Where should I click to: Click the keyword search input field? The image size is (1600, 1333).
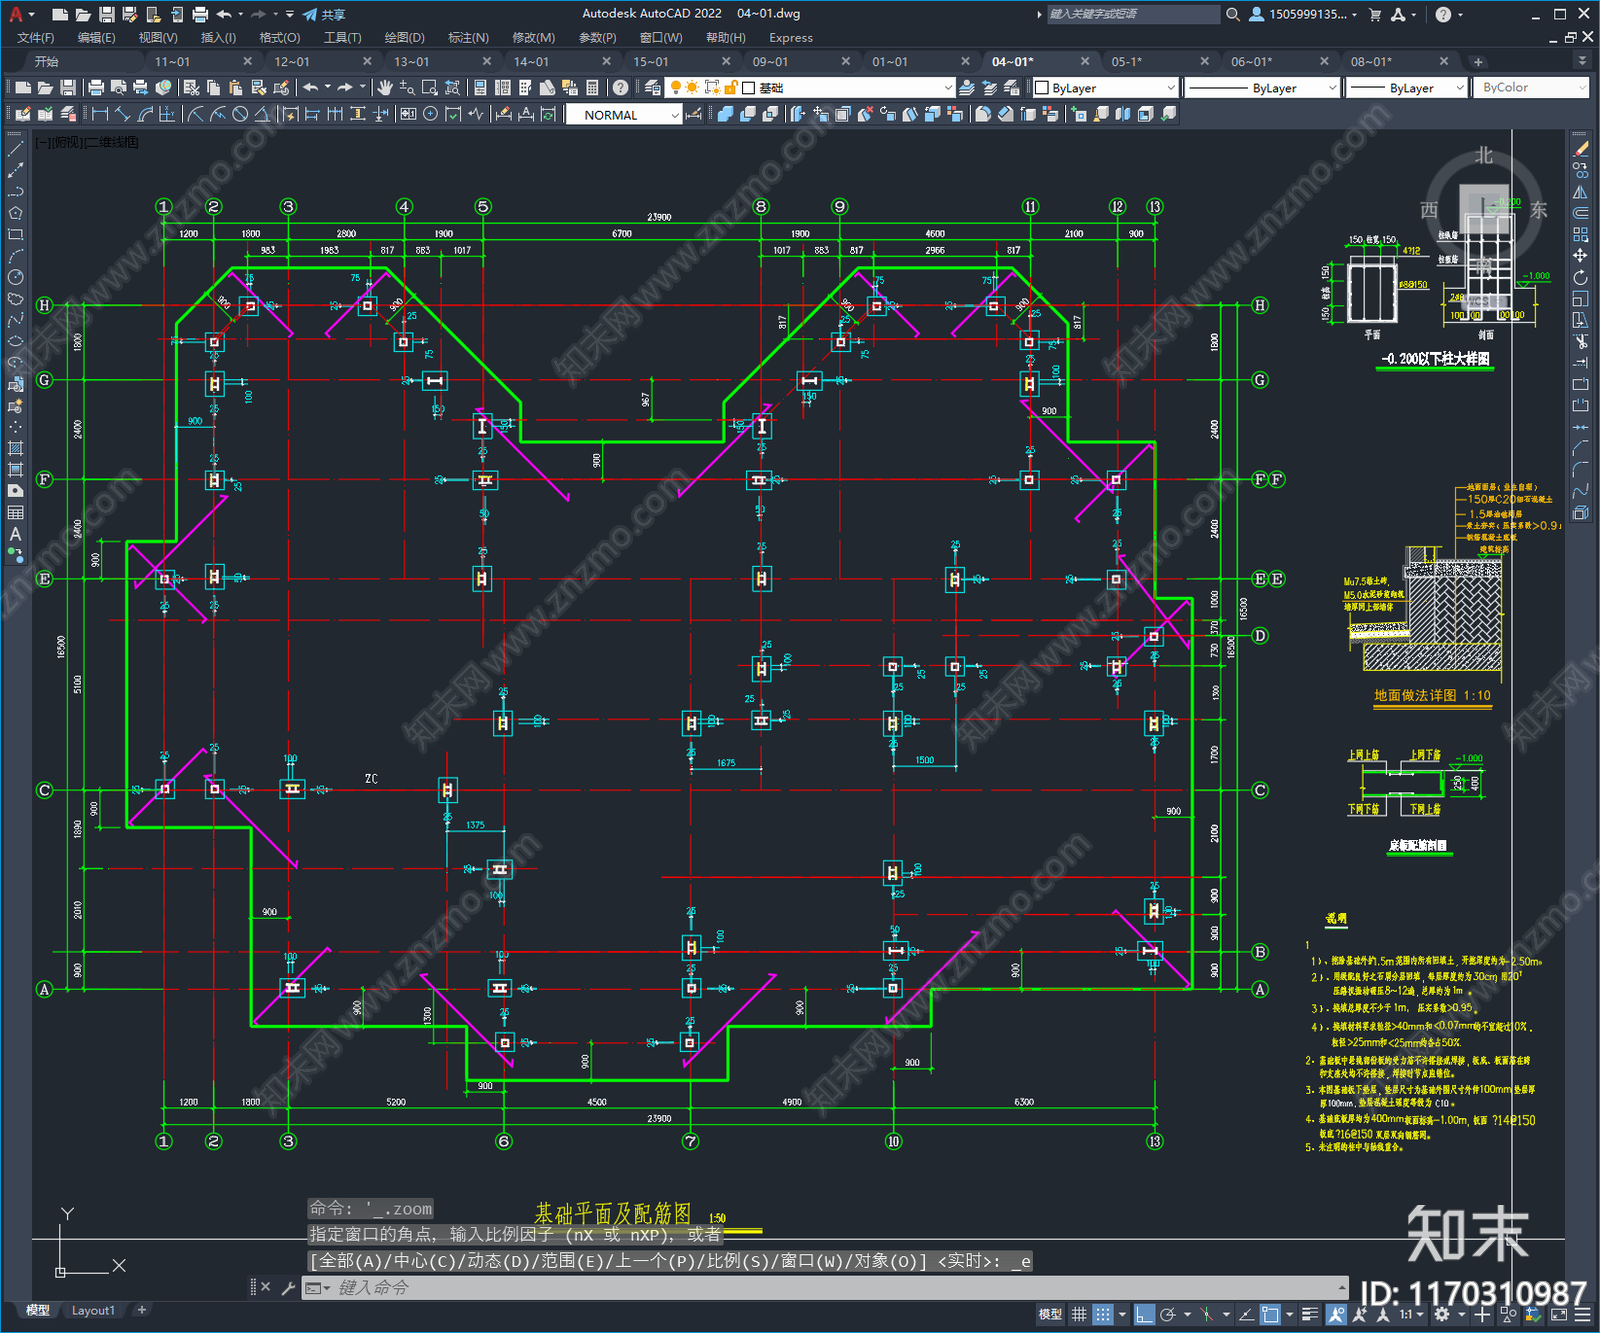tap(1132, 14)
